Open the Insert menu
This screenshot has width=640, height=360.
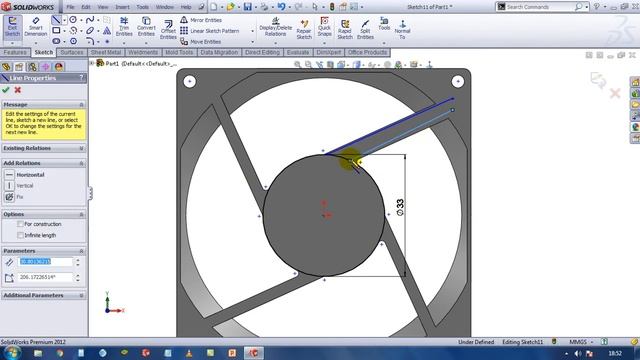[x=122, y=7]
